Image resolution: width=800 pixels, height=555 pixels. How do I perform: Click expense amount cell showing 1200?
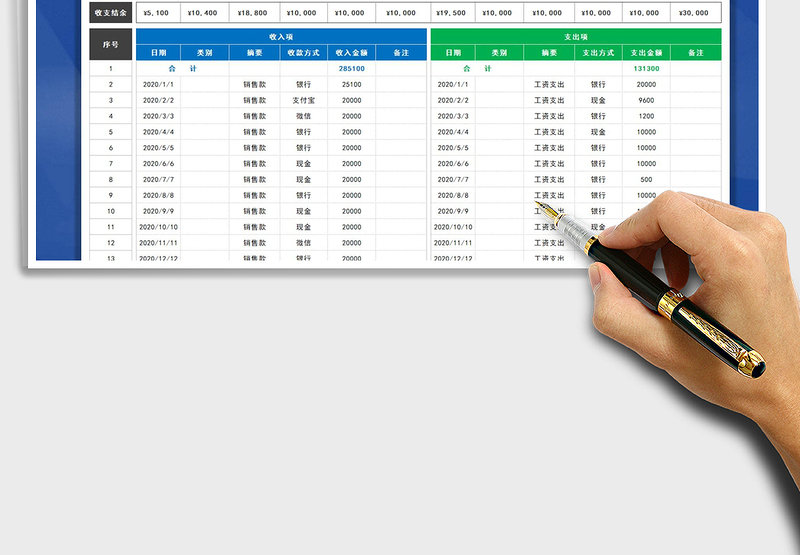point(646,116)
